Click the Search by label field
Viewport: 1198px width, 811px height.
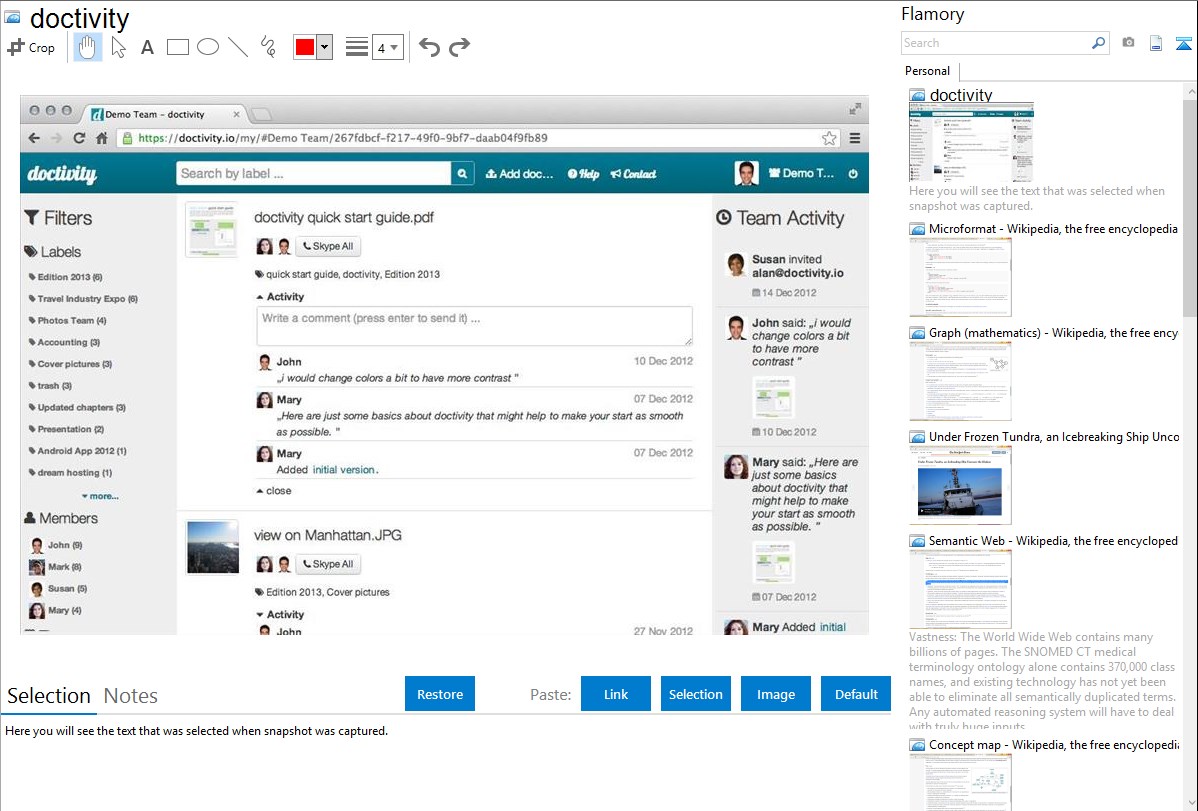(x=313, y=174)
